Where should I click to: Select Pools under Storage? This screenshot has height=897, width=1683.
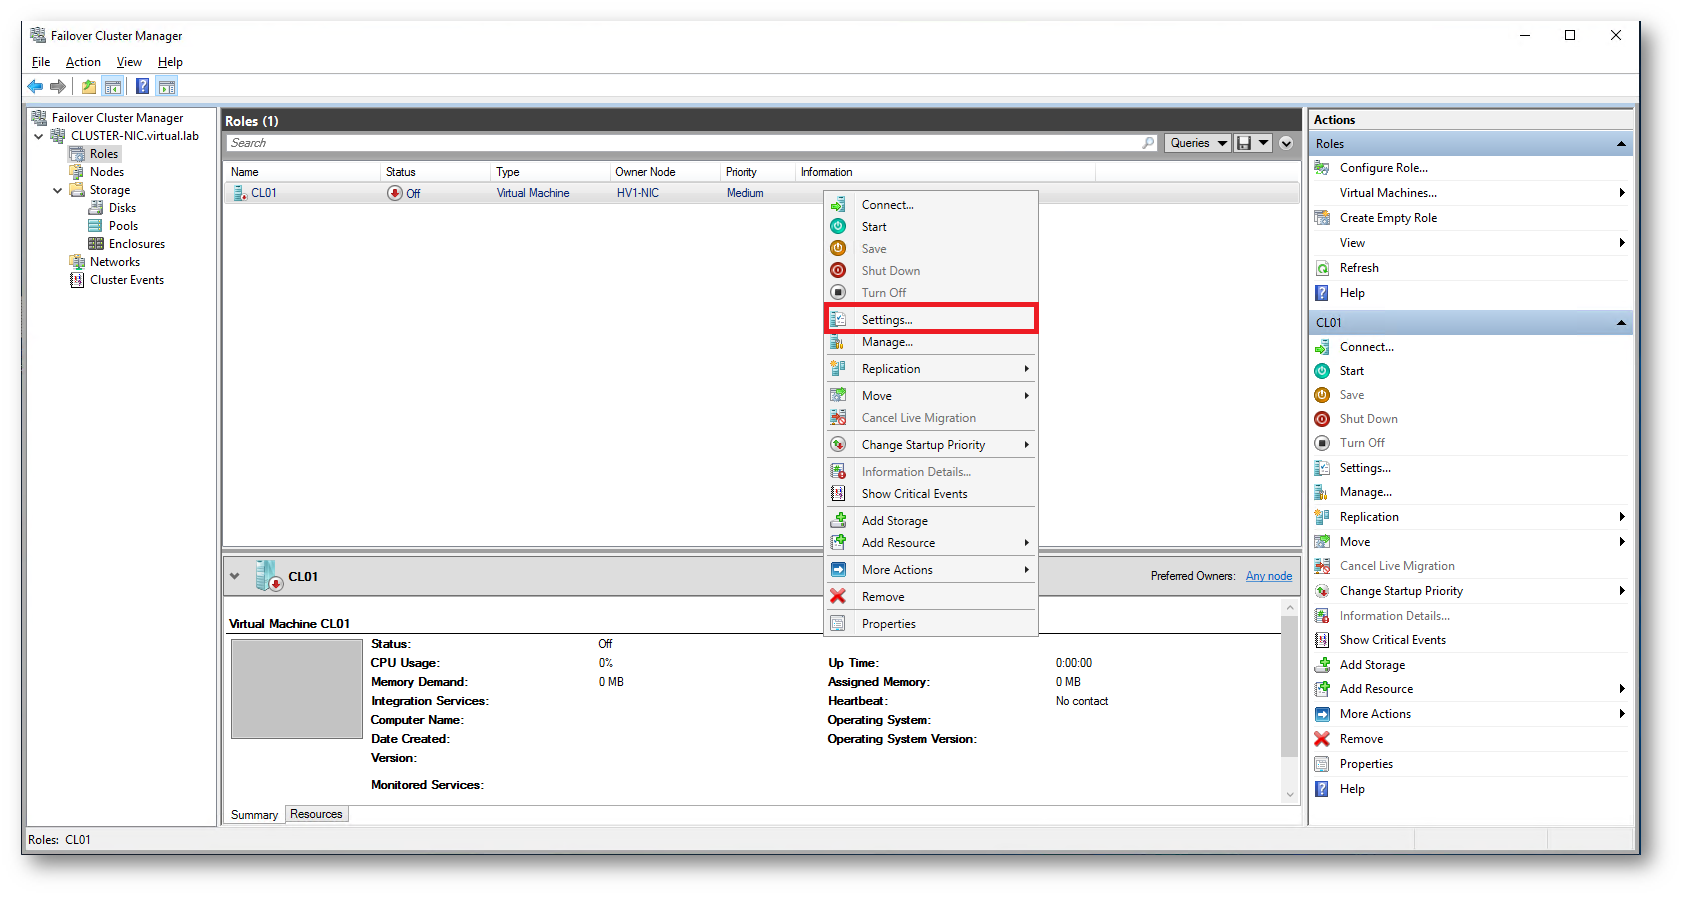coord(123,226)
